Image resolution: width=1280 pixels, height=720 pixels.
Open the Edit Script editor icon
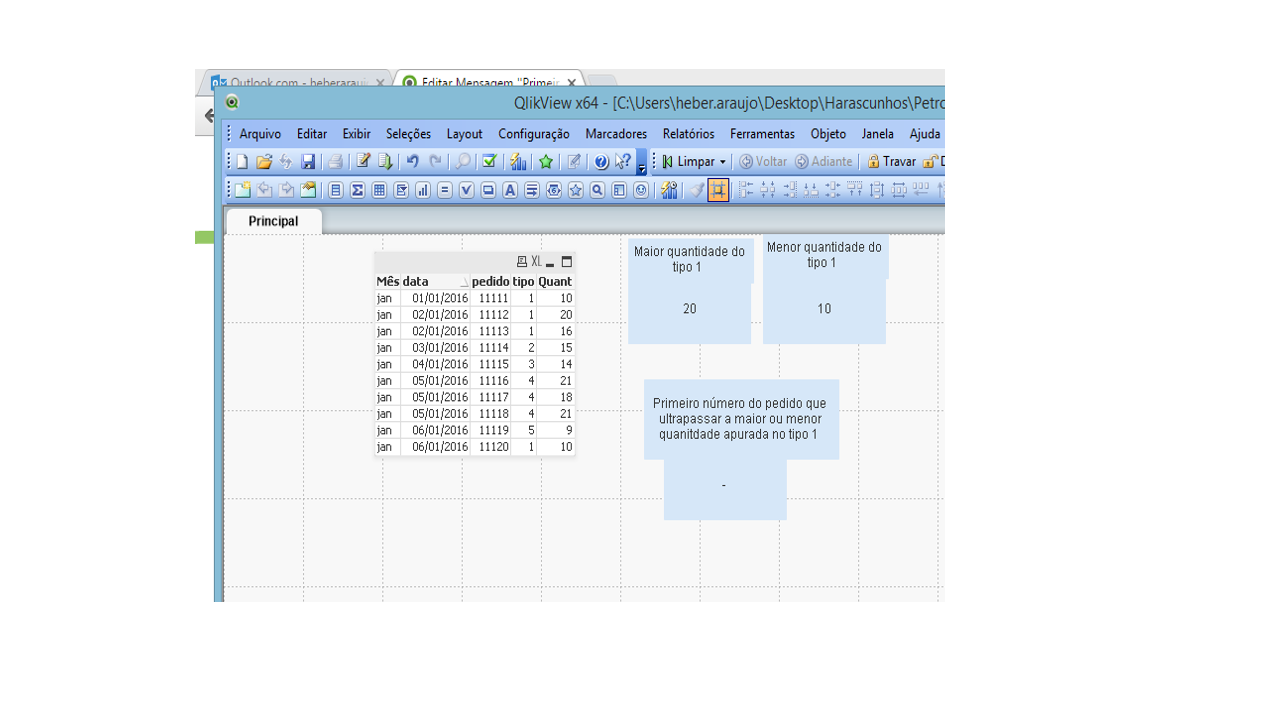click(363, 161)
